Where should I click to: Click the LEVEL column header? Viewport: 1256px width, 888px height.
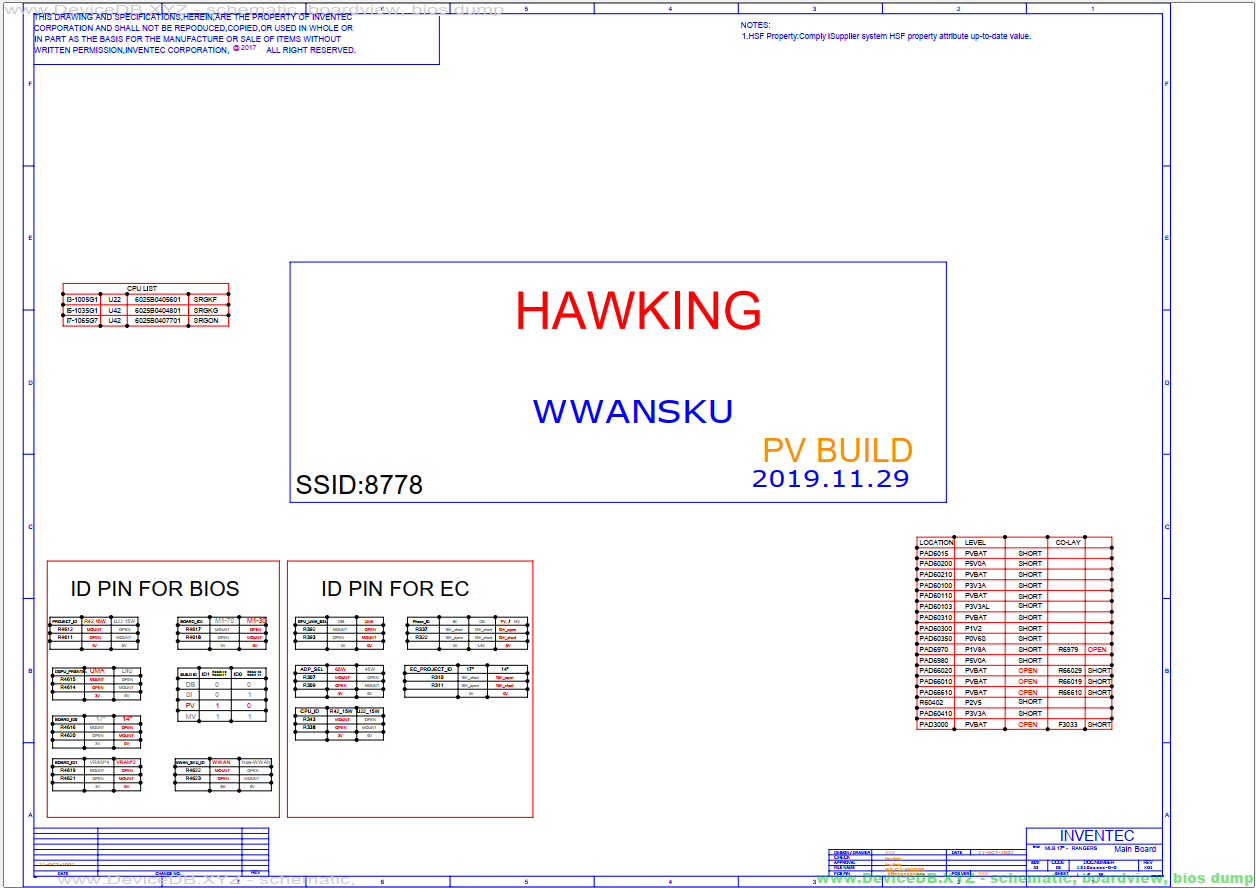pos(975,543)
